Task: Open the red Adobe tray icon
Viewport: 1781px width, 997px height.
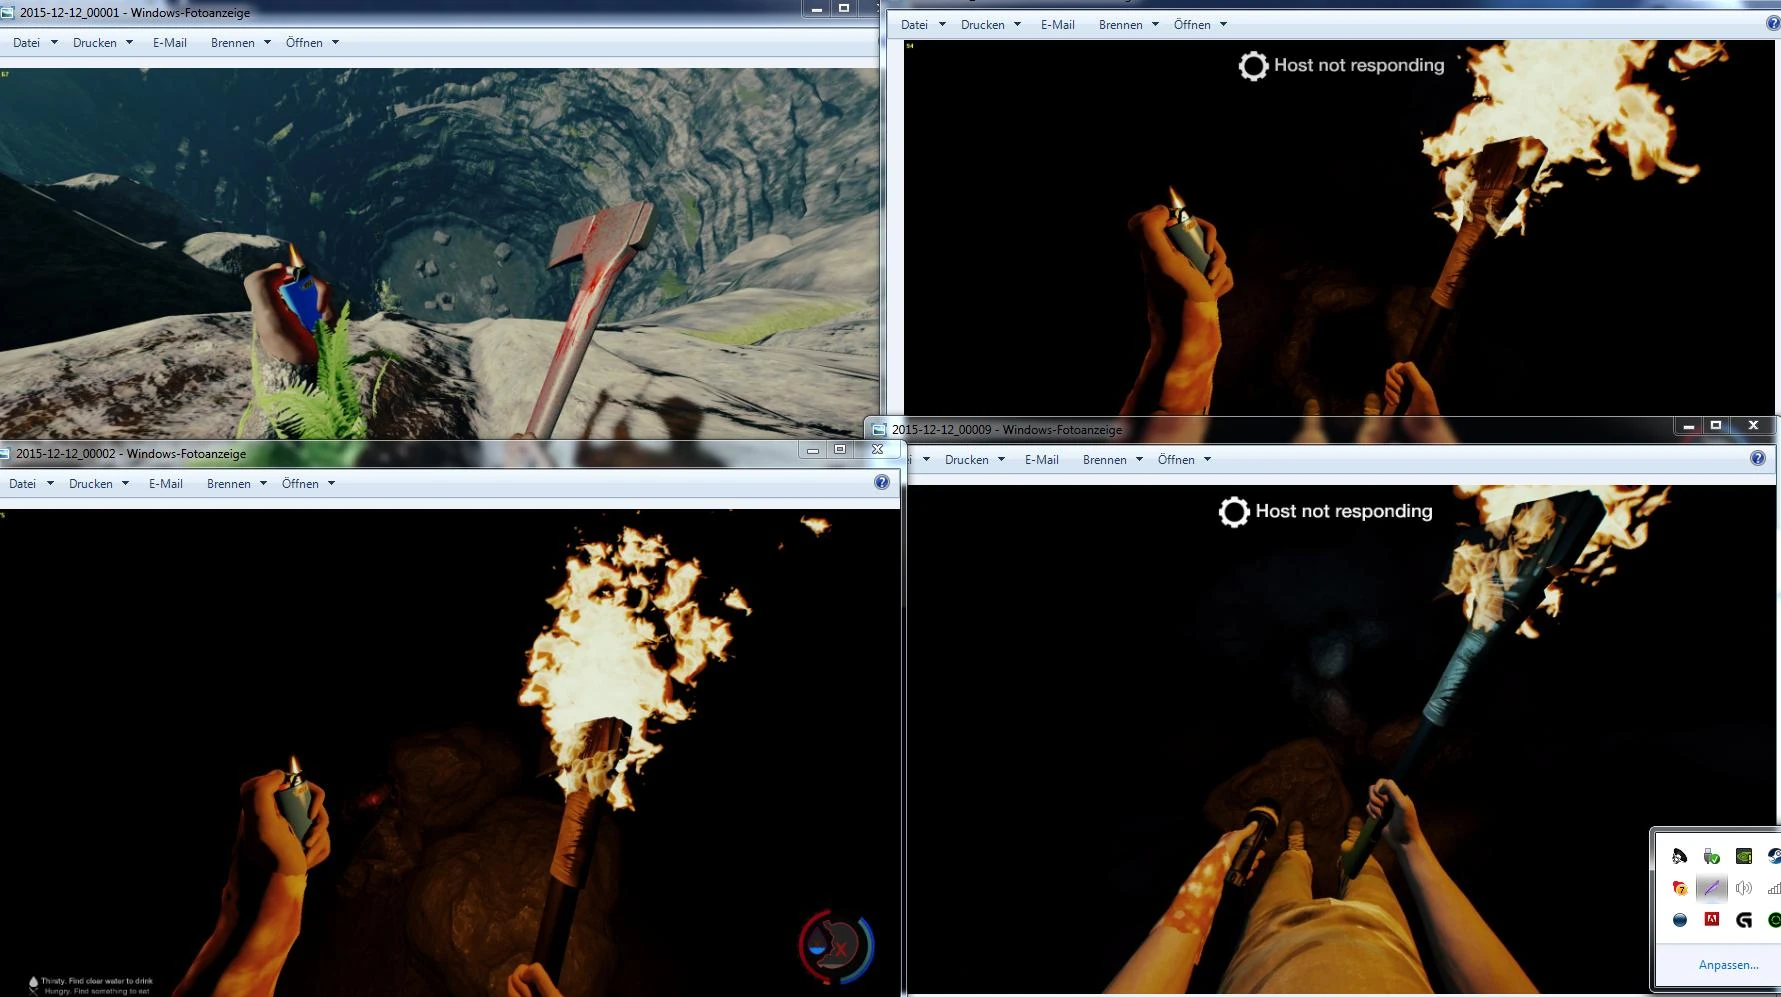Action: point(1712,920)
